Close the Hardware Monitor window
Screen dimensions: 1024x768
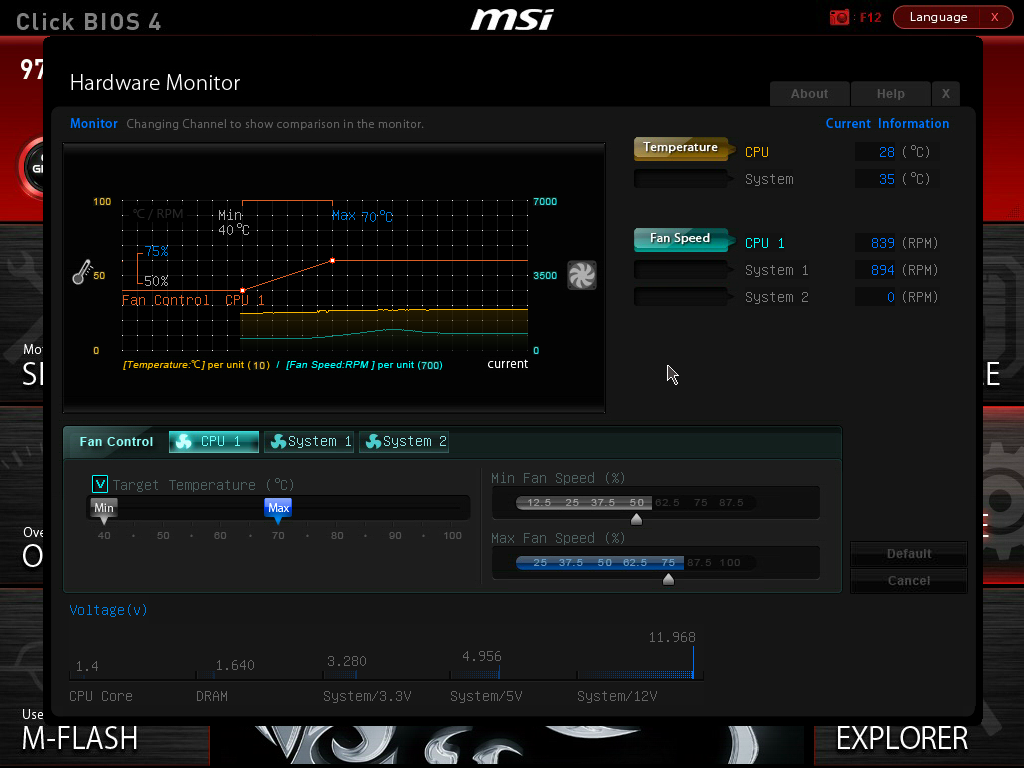(946, 93)
